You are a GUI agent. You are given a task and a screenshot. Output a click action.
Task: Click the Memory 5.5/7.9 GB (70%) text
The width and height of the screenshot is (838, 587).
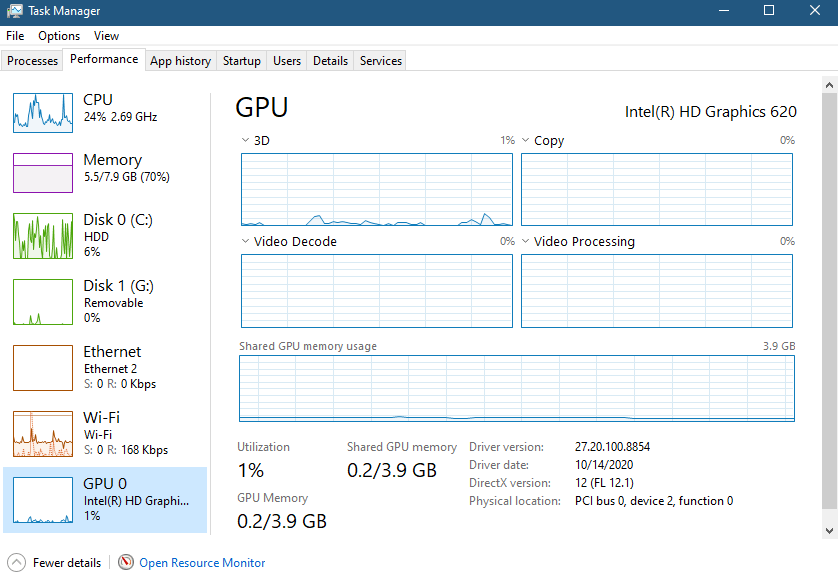pyautogui.click(x=127, y=176)
